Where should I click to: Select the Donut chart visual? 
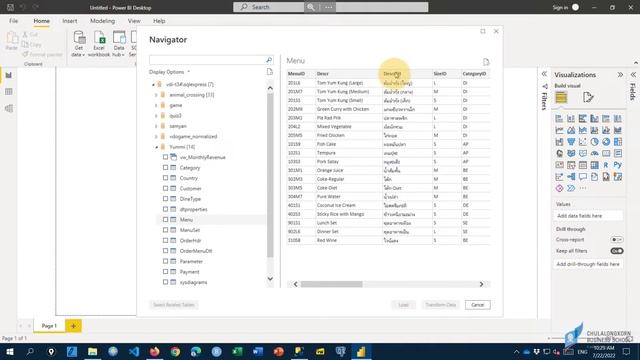[606, 142]
